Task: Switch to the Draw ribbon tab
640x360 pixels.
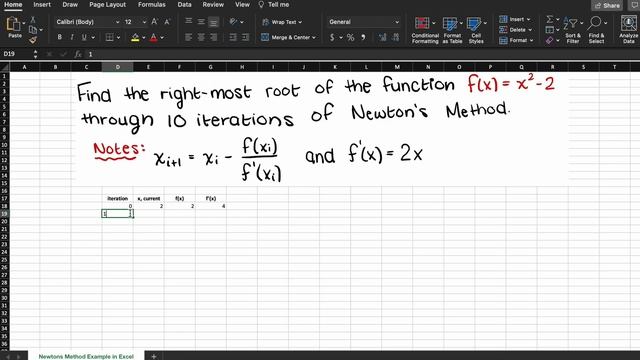Action: click(70, 4)
